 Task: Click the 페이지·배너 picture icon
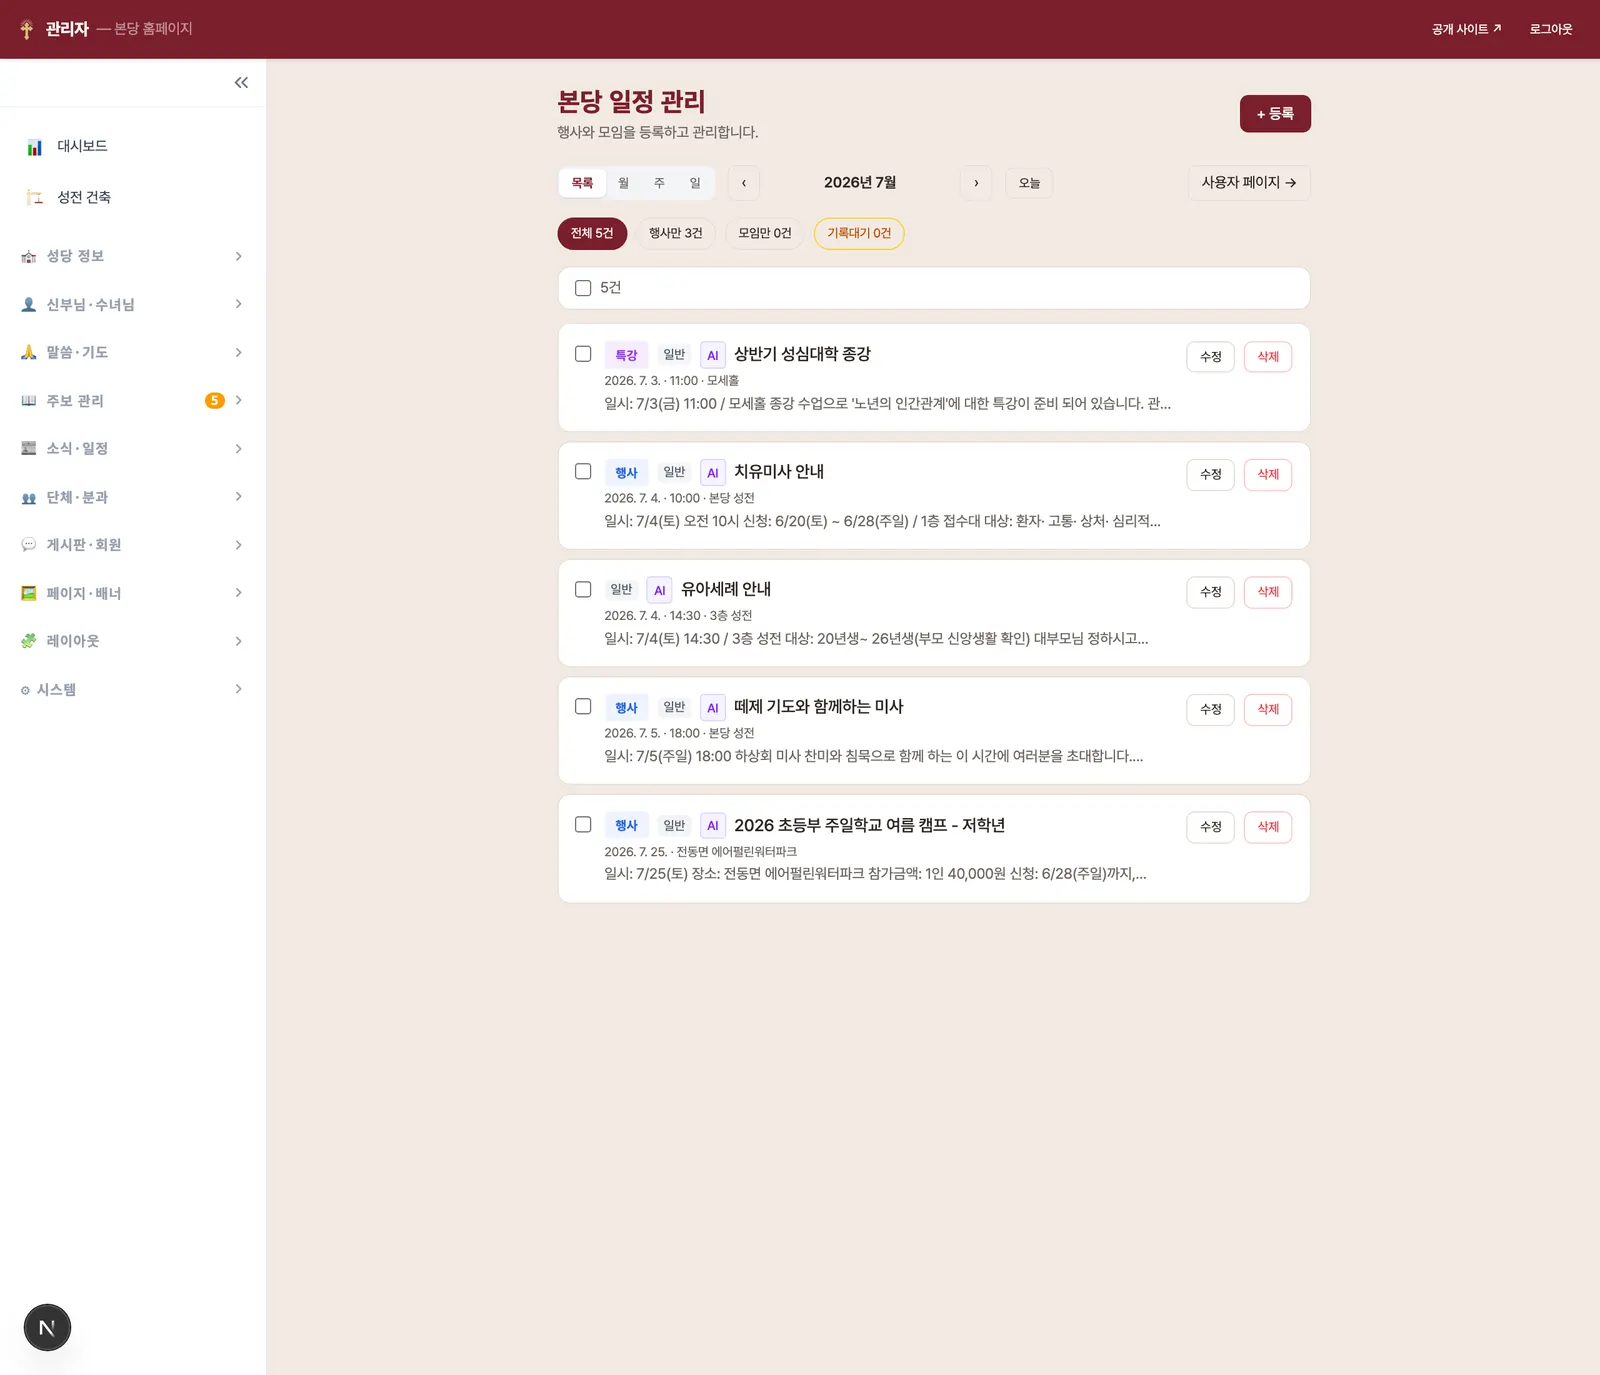pyautogui.click(x=29, y=594)
